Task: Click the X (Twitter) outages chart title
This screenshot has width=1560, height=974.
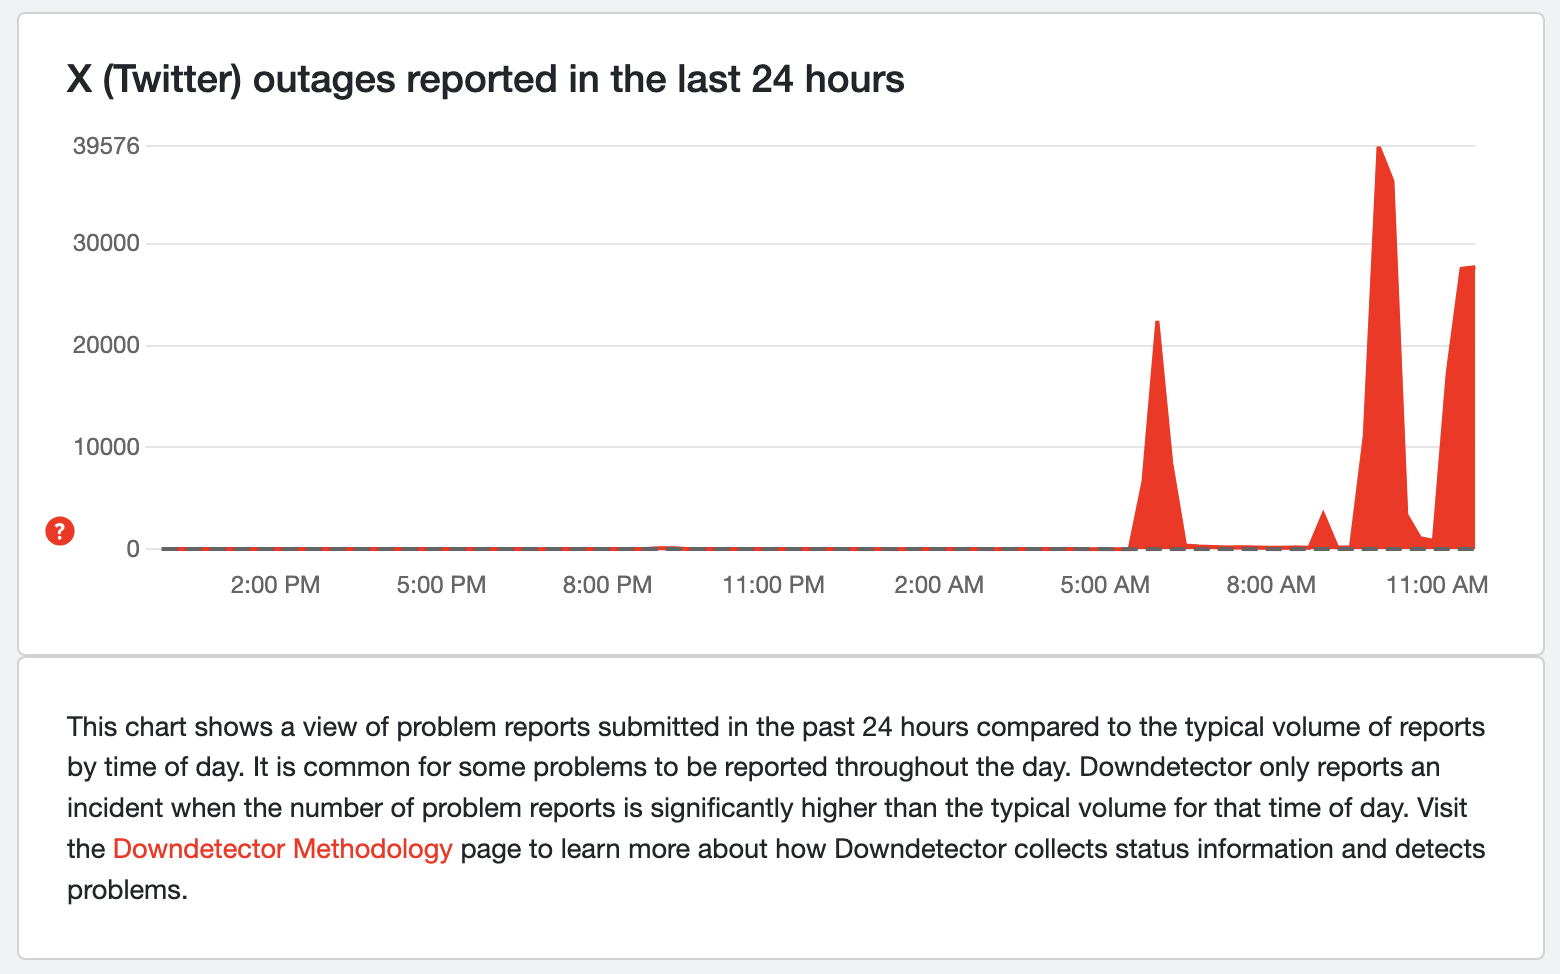Action: pos(485,79)
